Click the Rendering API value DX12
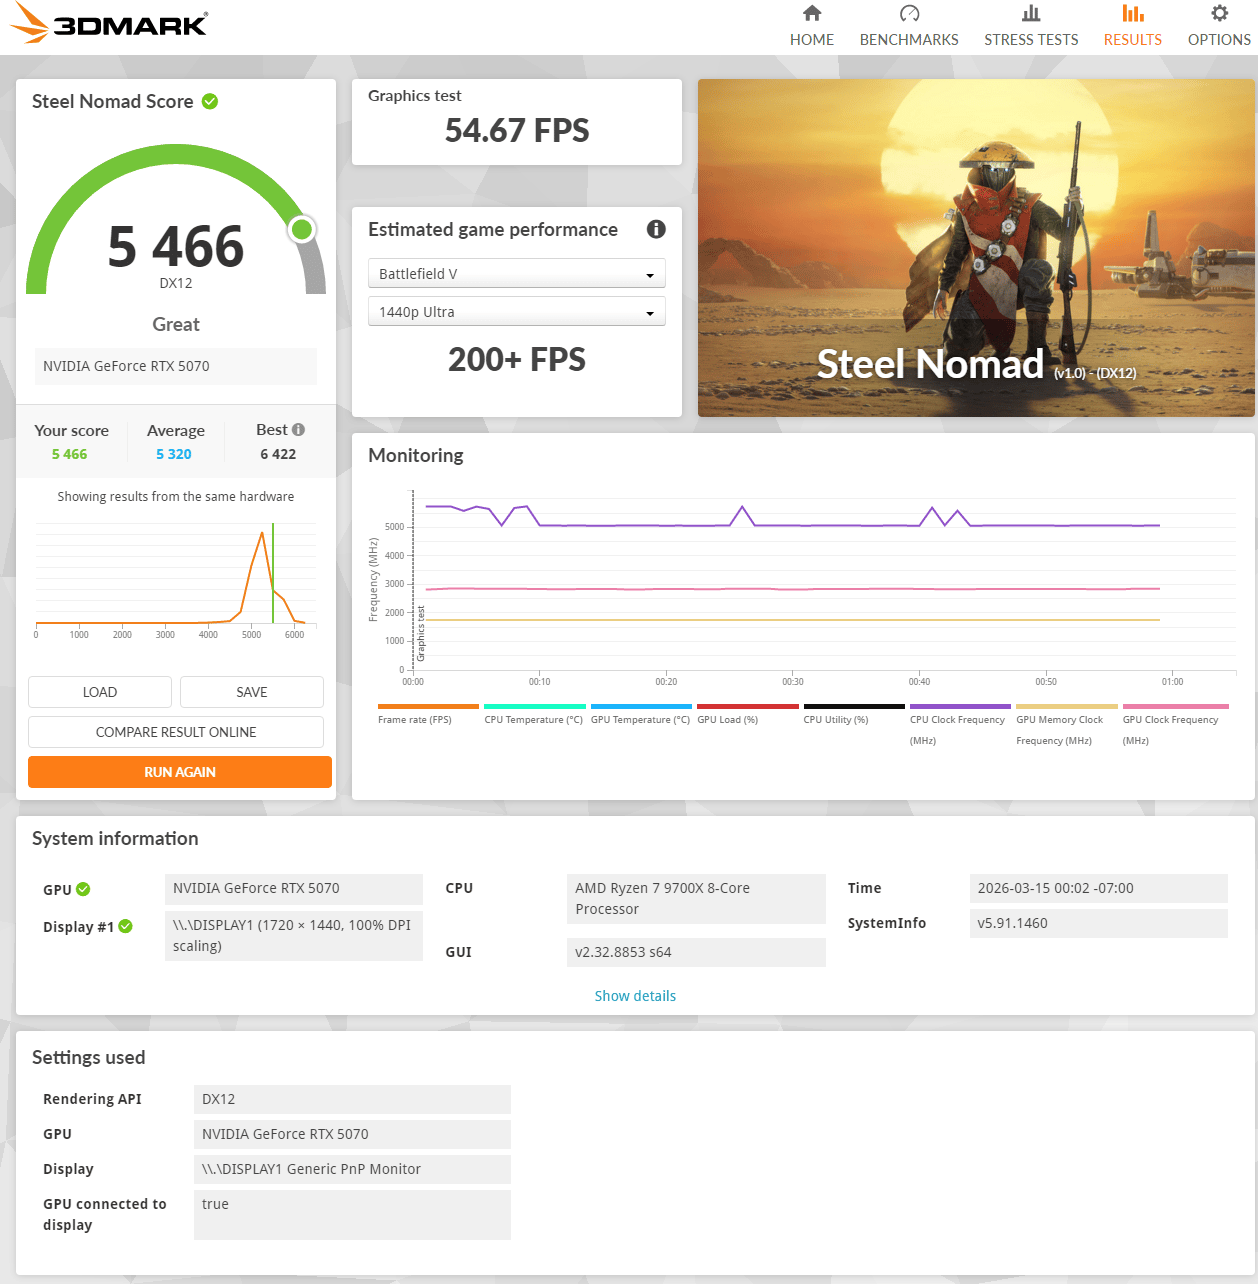The width and height of the screenshot is (1258, 1284). tap(352, 1099)
